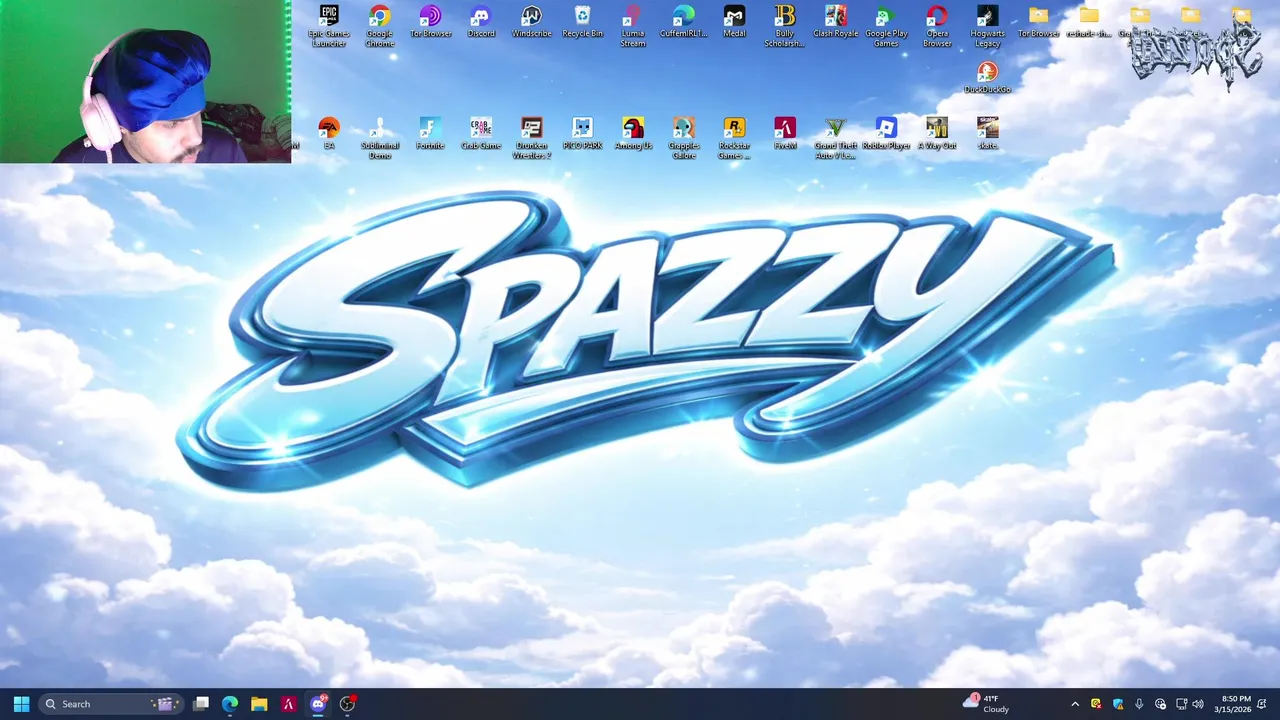1280x720 pixels.
Task: Select the Recycle Bin icon
Action: point(582,22)
